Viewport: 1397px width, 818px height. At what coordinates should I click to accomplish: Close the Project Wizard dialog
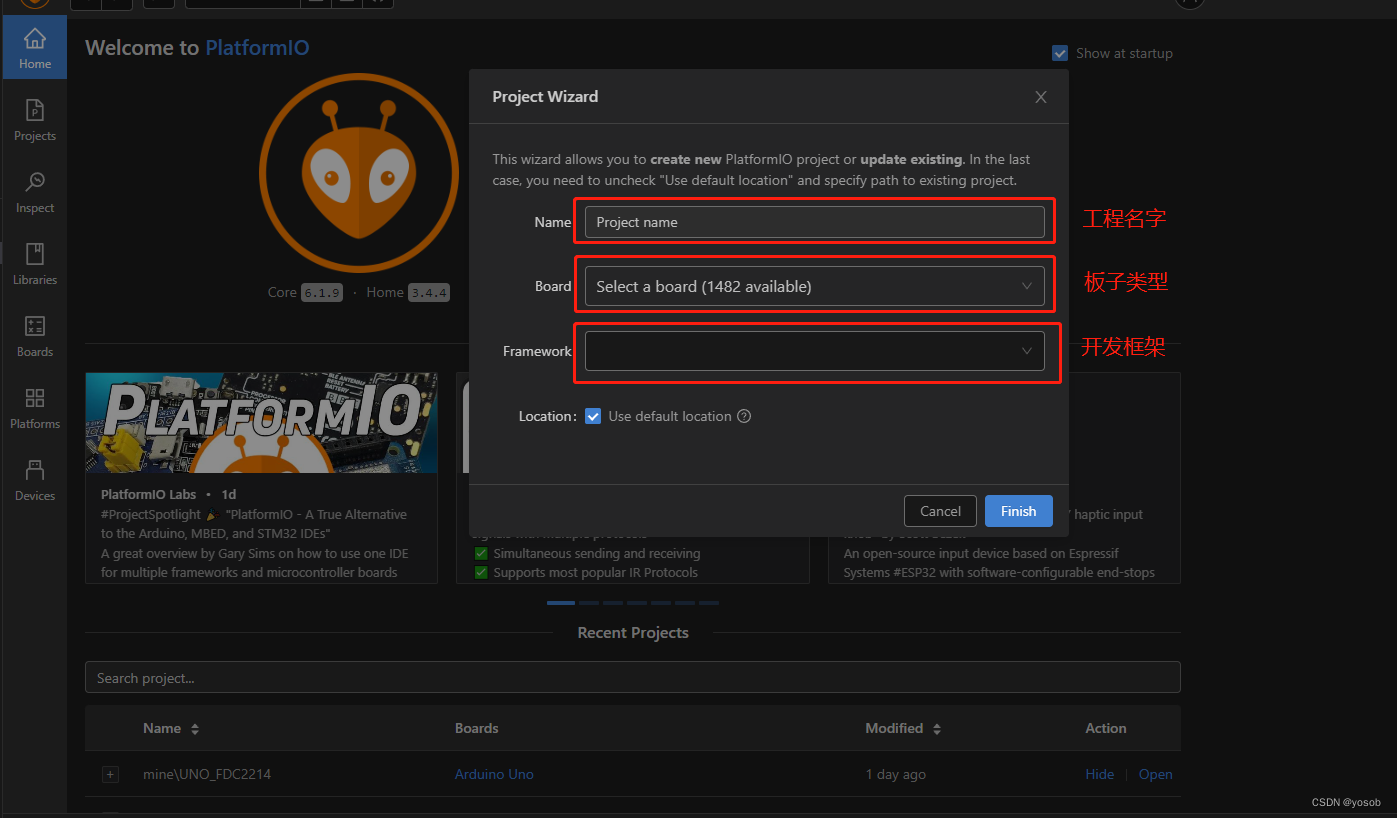(x=1041, y=97)
